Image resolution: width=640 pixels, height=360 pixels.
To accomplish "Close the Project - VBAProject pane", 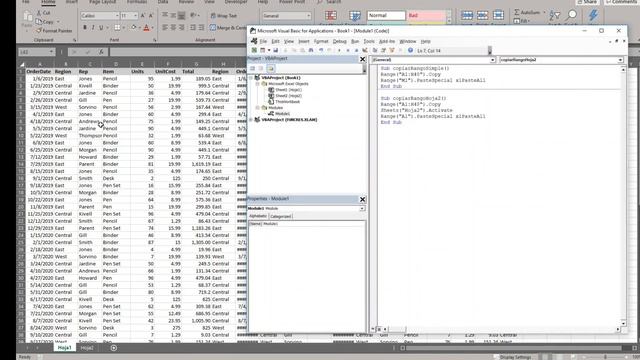I will [362, 59].
